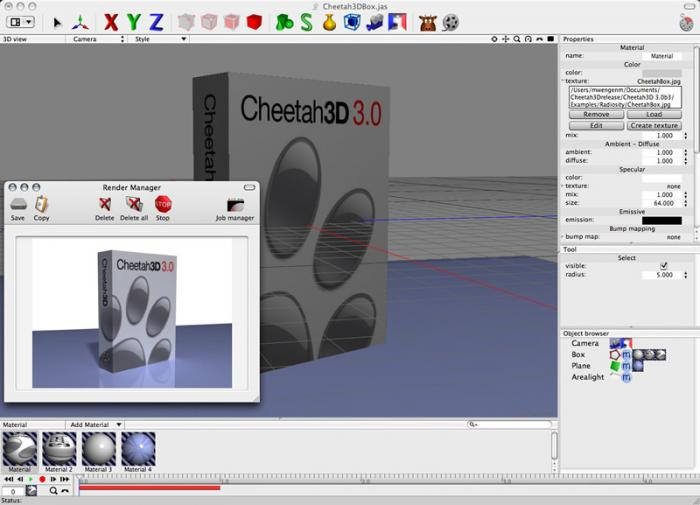This screenshot has height=505, width=700.
Task: Click the green blob shapes icon
Action: [x=284, y=22]
